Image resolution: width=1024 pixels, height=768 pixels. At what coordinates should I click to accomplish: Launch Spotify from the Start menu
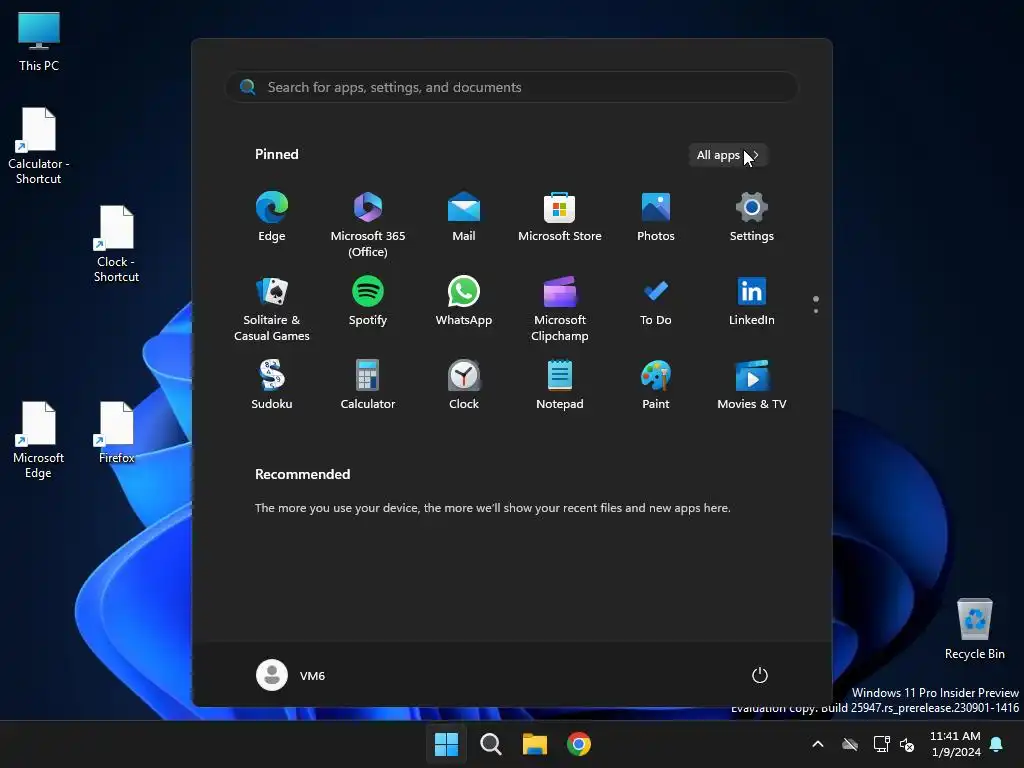click(x=368, y=302)
